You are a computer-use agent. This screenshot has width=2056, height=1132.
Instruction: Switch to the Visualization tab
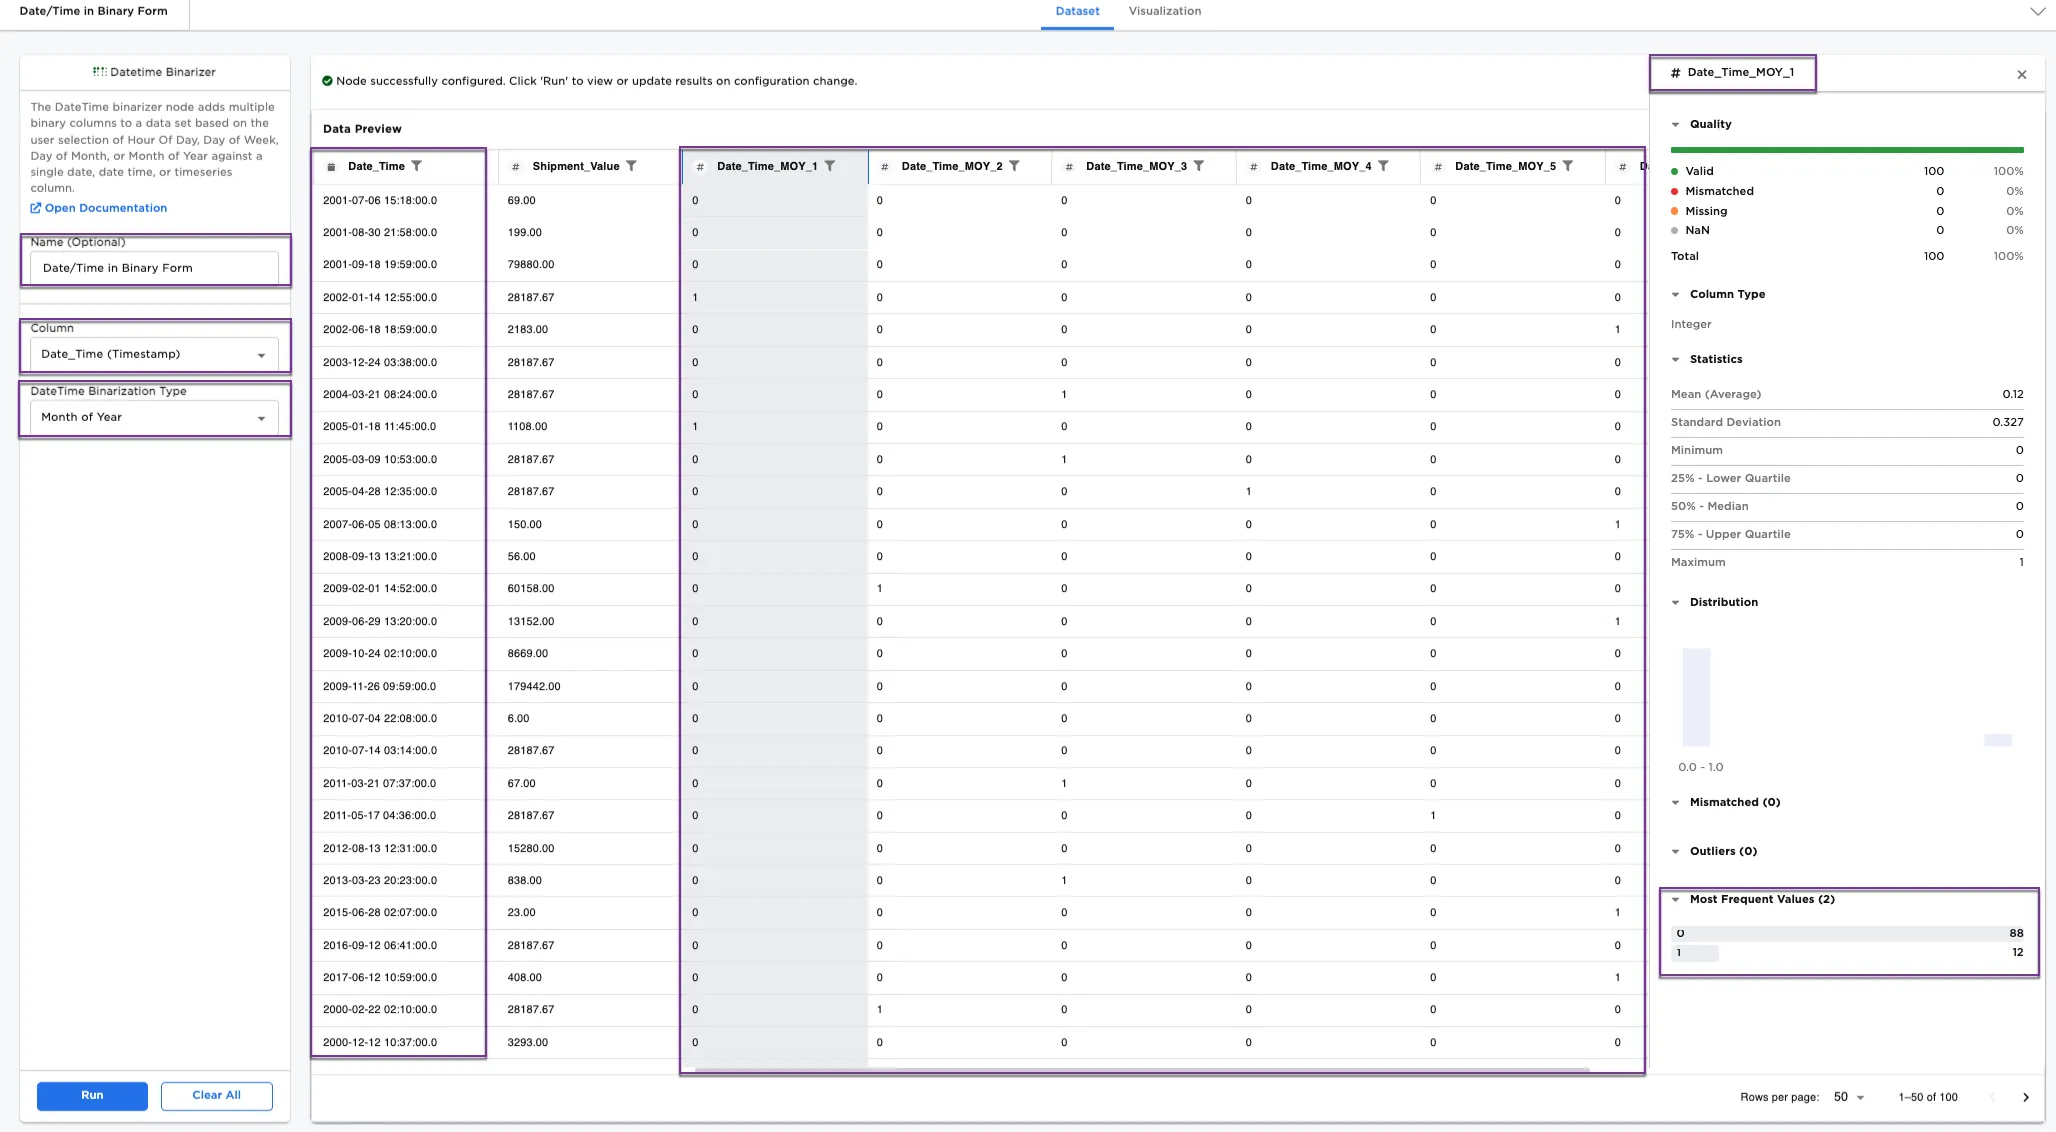click(x=1164, y=12)
